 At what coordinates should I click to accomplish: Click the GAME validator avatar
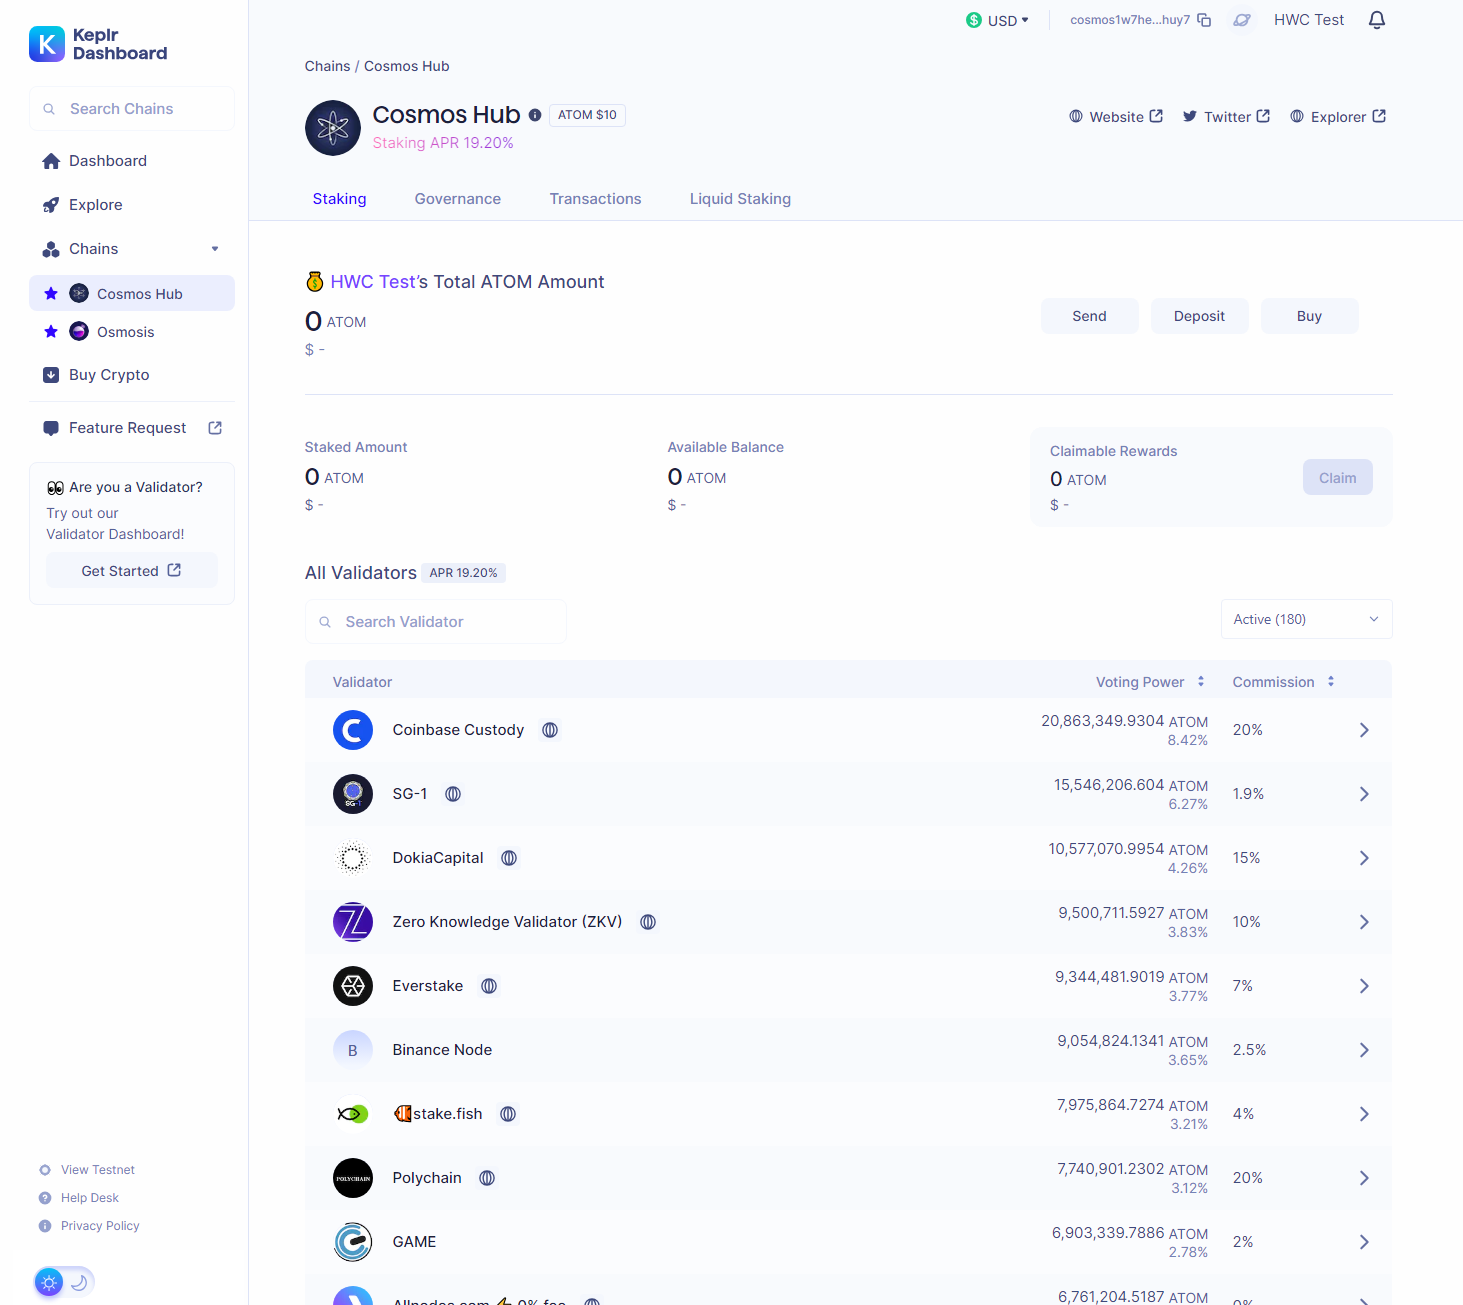[x=353, y=1242]
